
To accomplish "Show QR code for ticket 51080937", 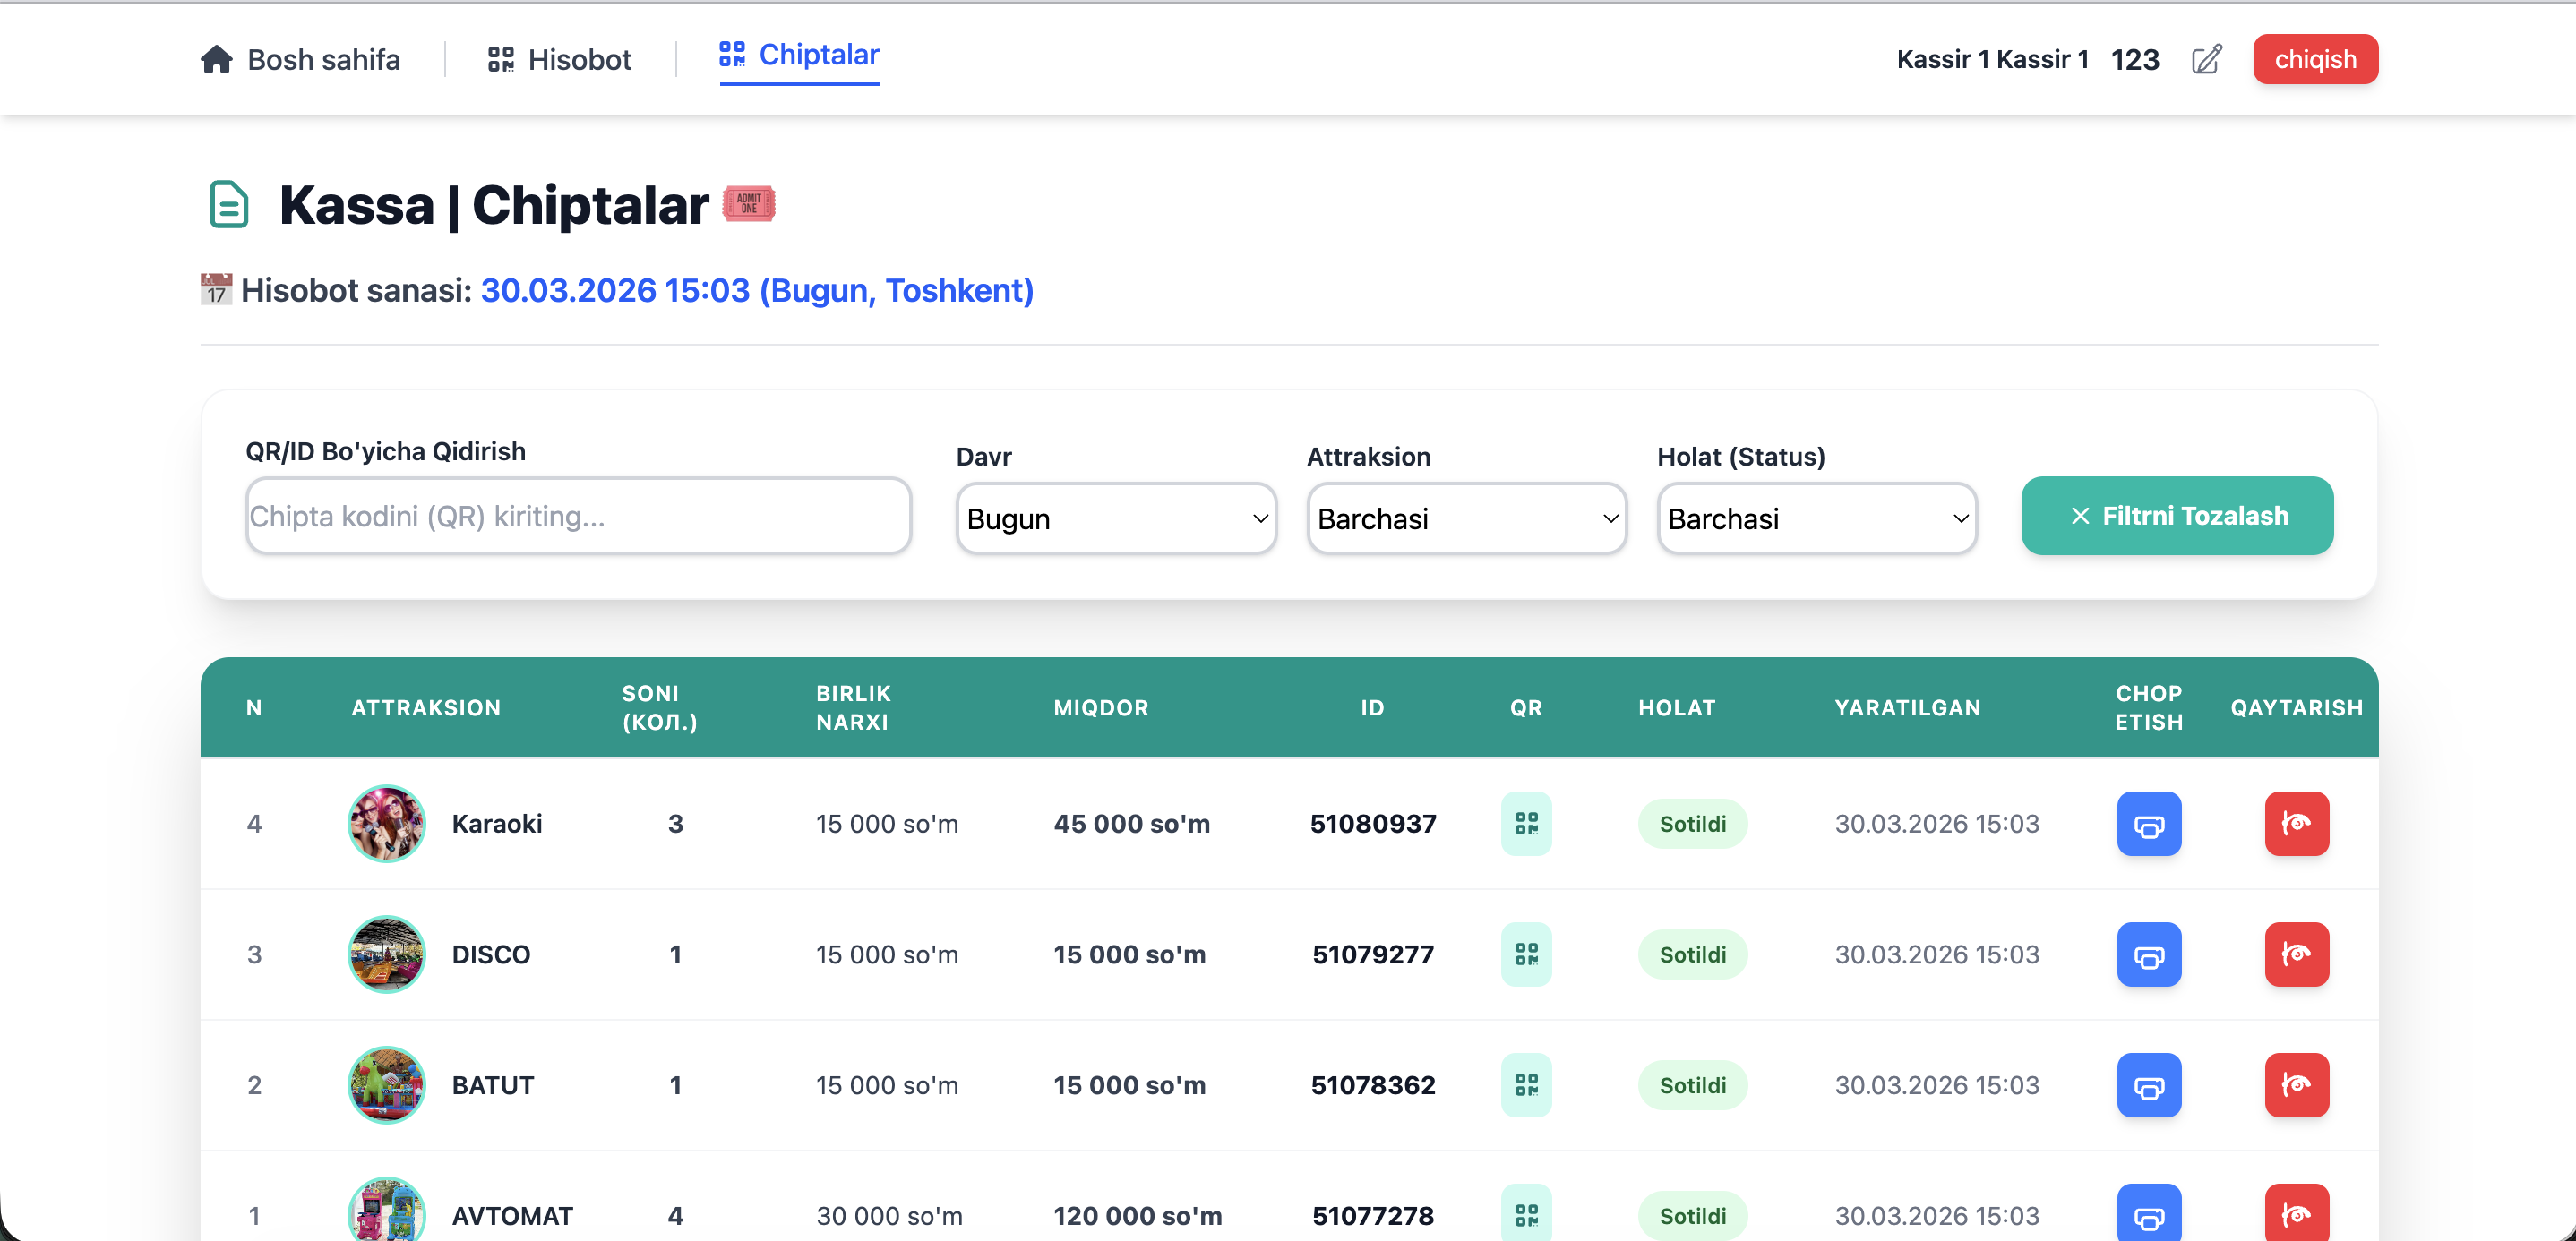I will tap(1525, 824).
